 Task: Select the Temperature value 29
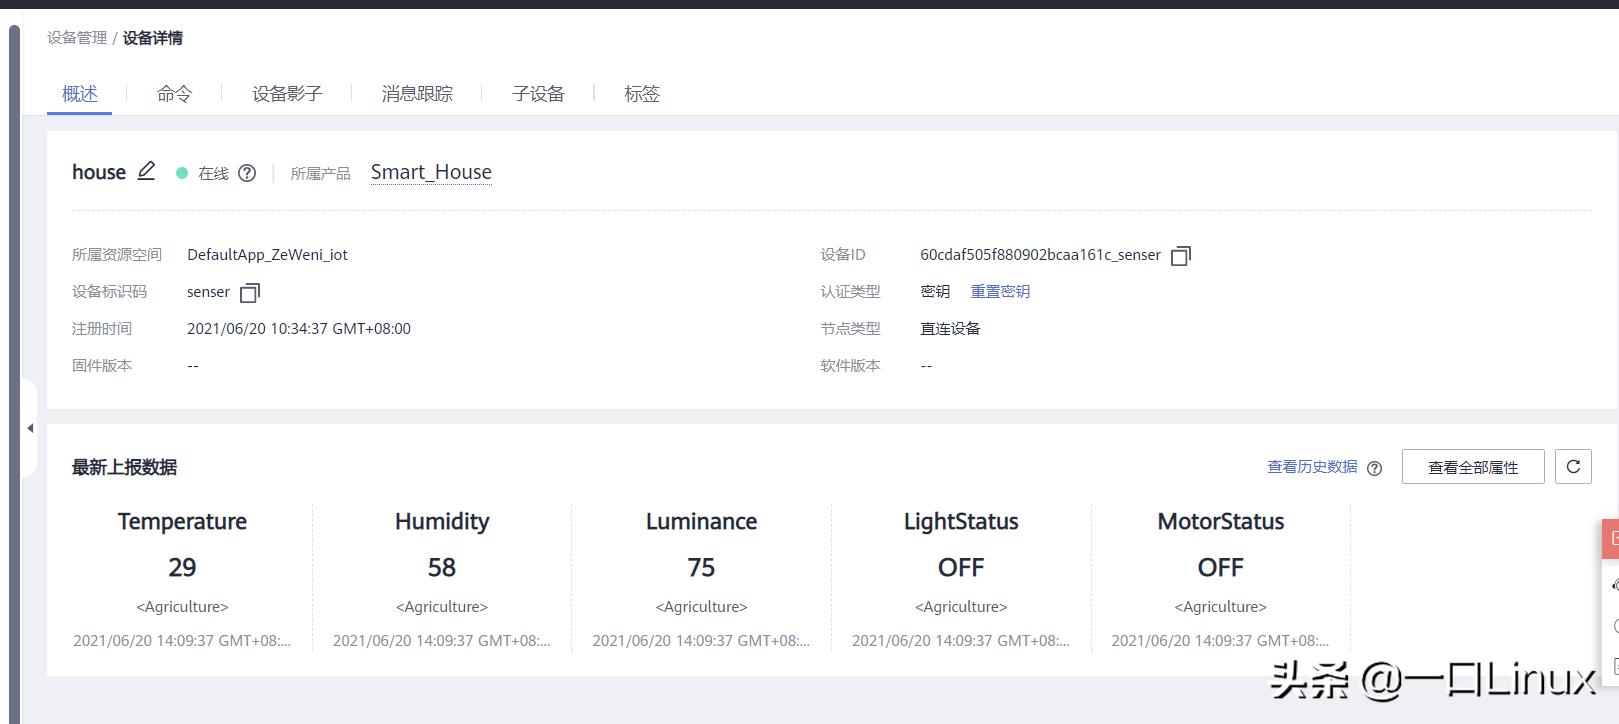tap(182, 567)
